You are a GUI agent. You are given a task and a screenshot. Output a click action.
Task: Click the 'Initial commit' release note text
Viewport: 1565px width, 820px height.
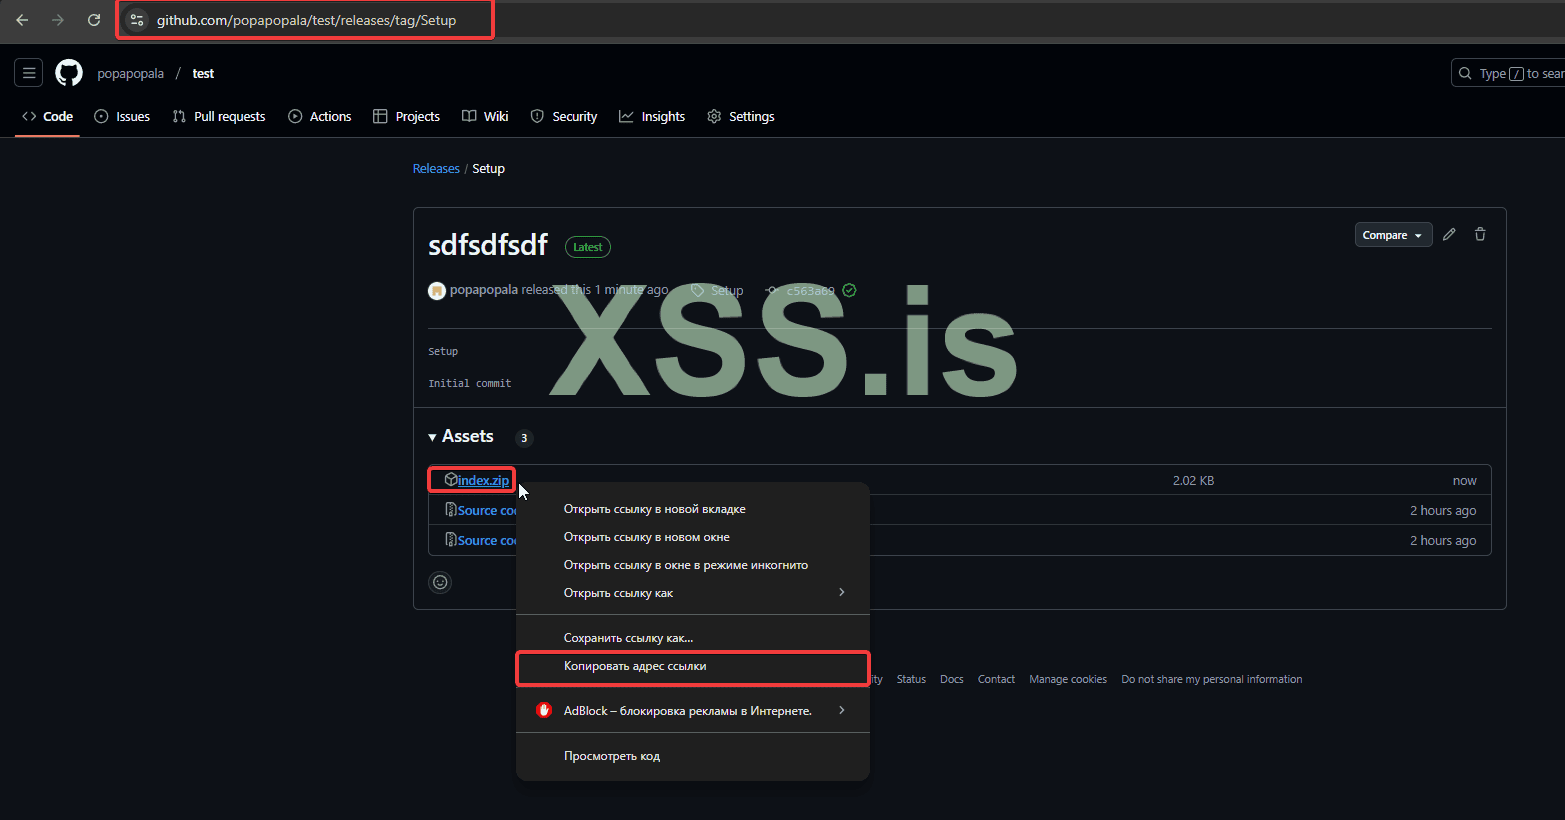(470, 383)
